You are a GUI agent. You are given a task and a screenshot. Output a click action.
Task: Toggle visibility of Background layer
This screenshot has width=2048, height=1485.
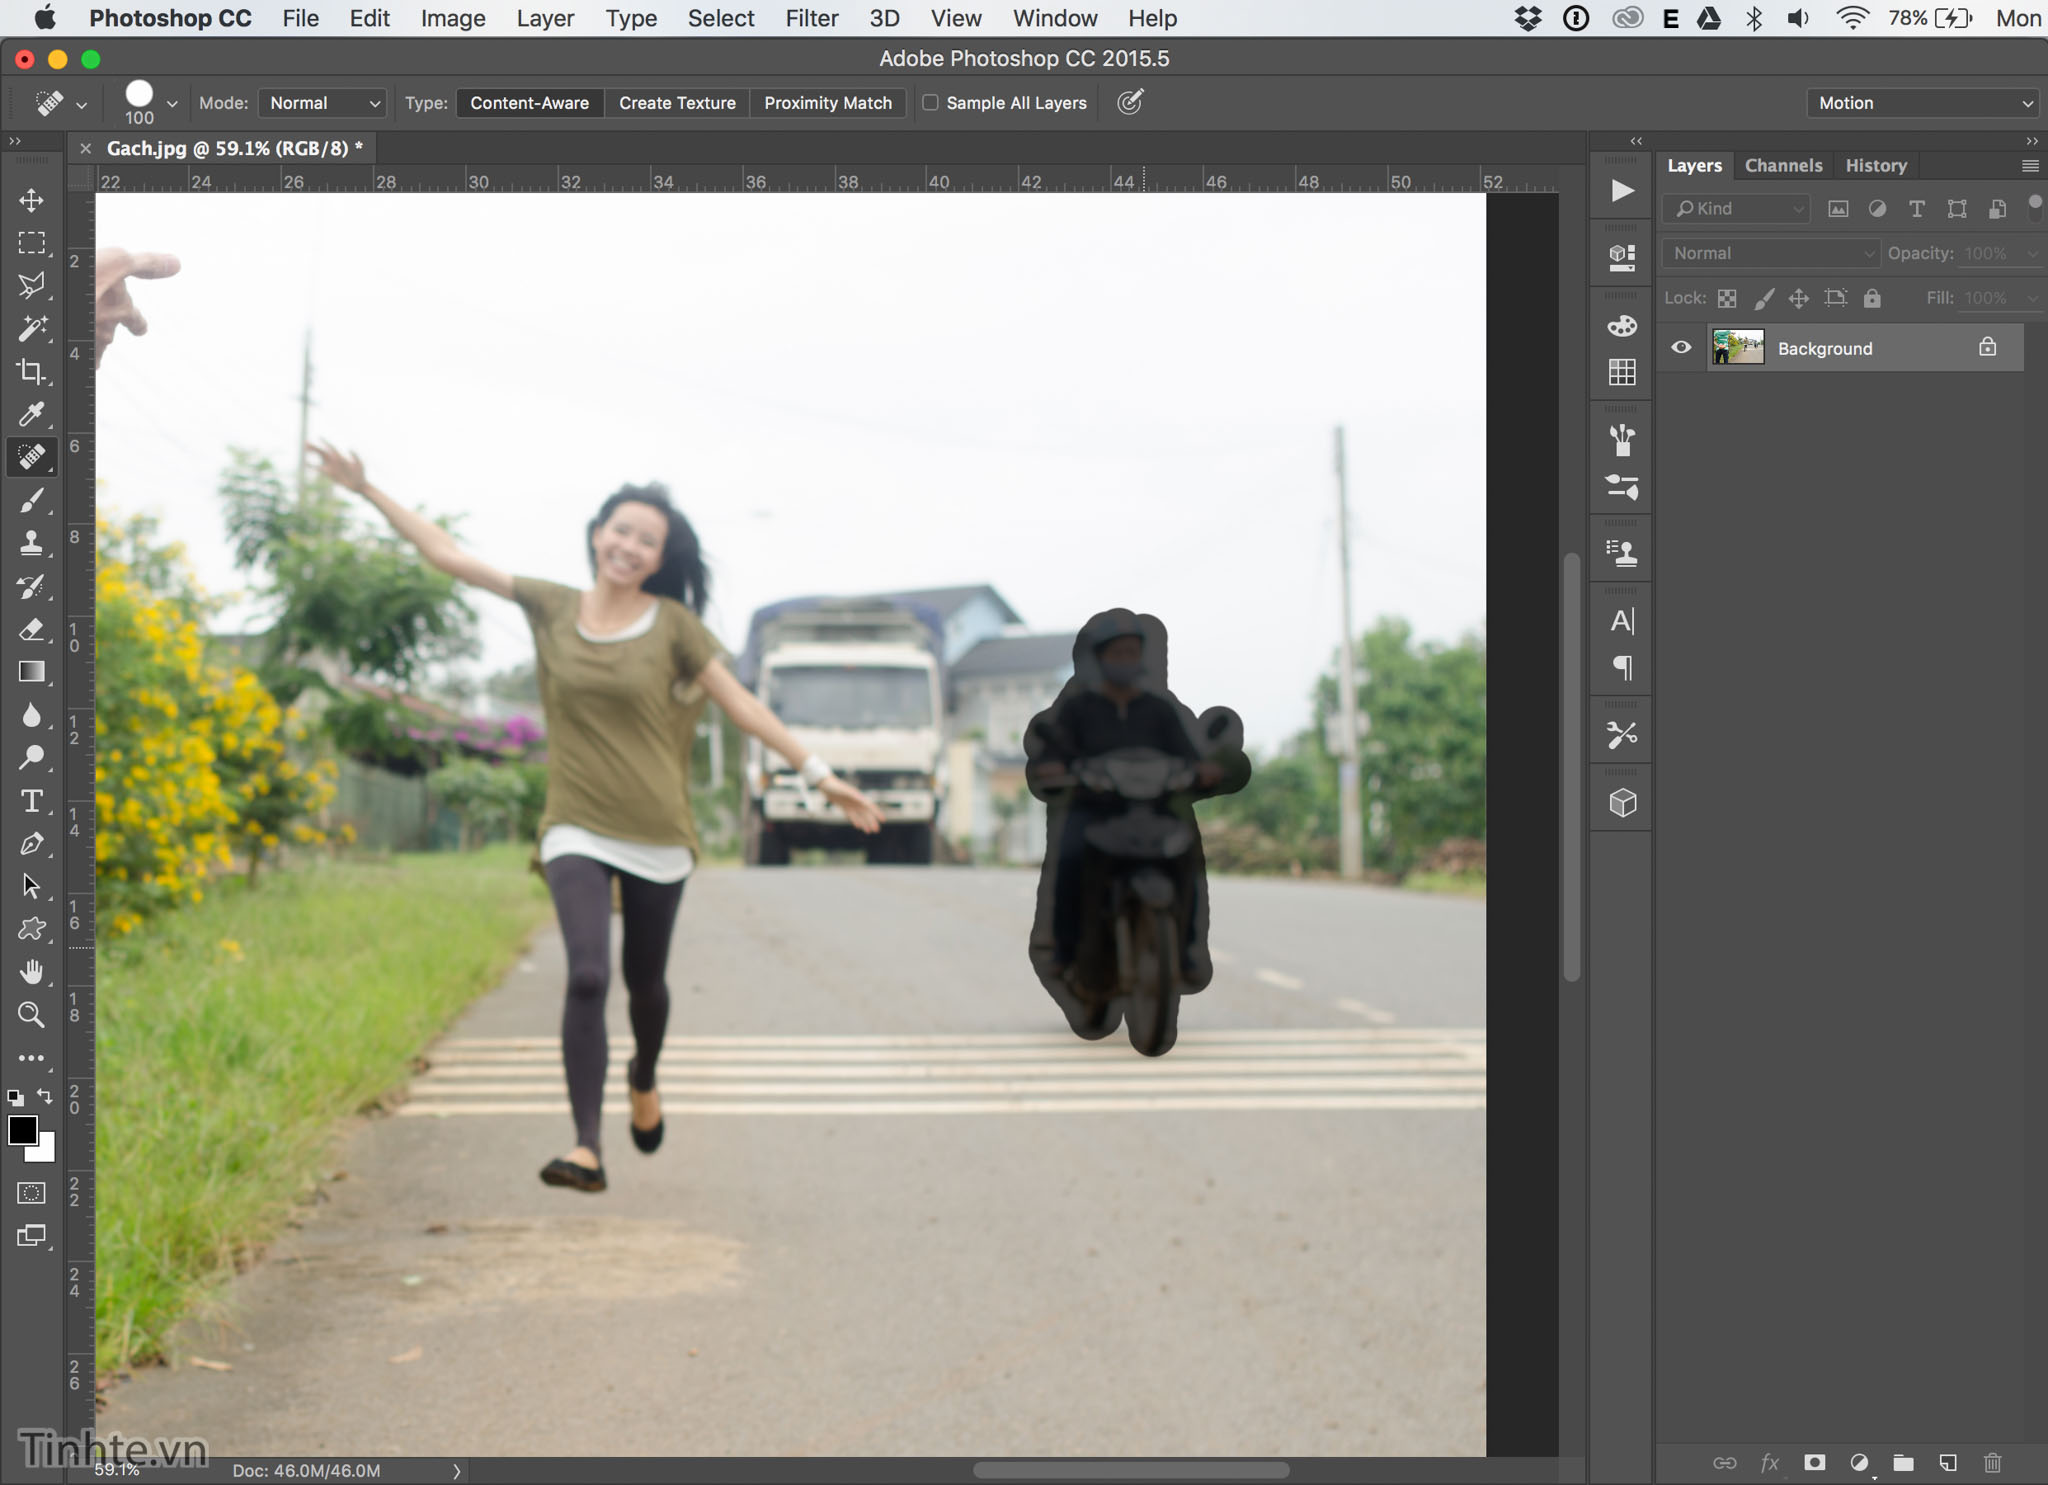[1681, 348]
